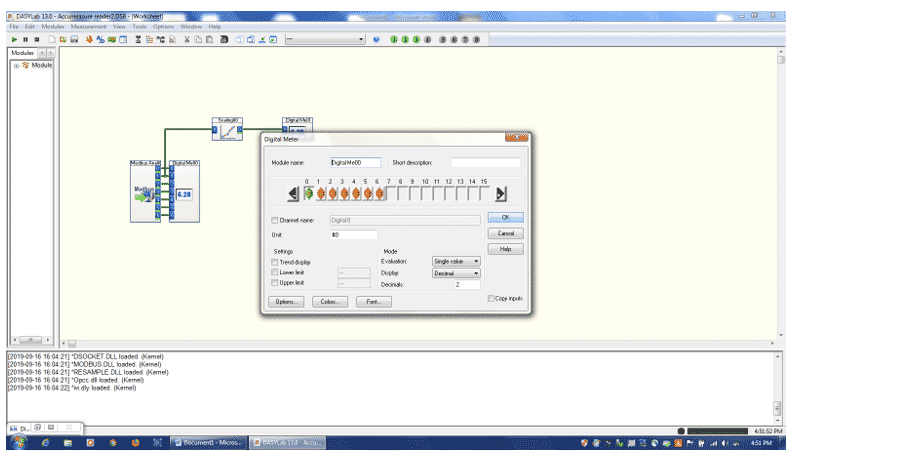Click the Colors... button

[x=328, y=301]
